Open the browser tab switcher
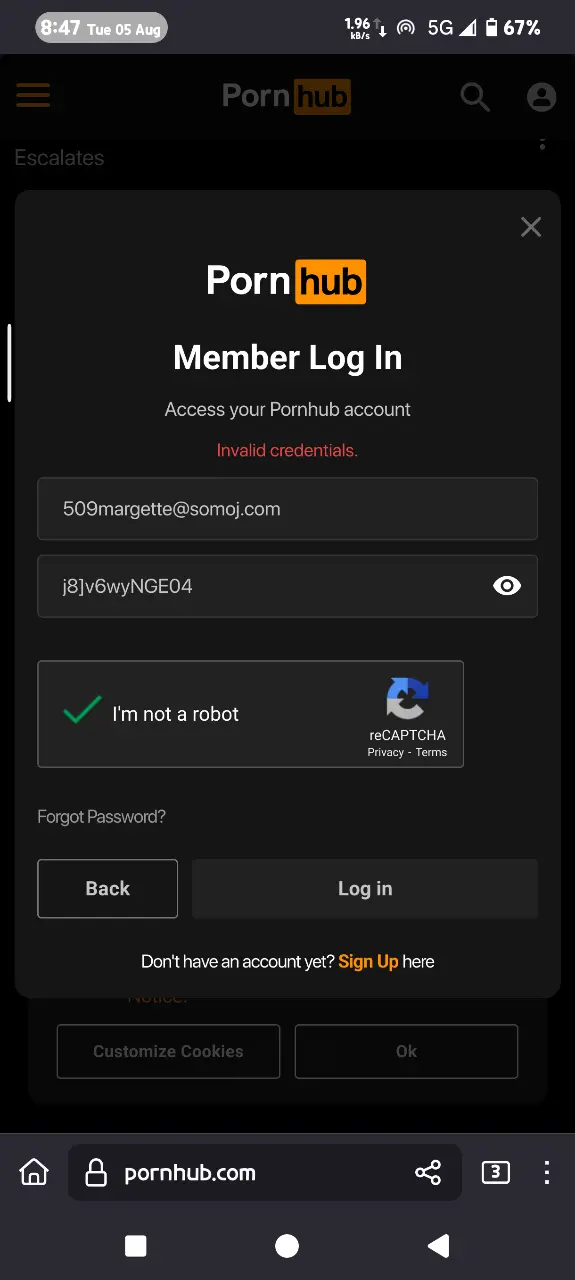This screenshot has width=575, height=1280. pos(496,1172)
